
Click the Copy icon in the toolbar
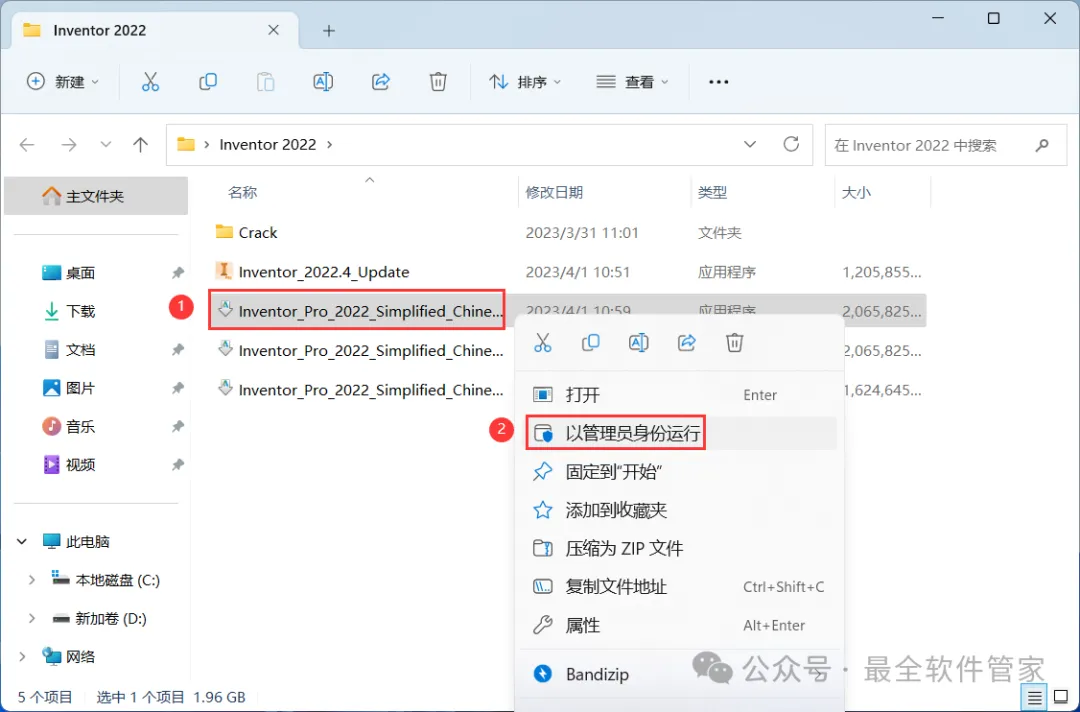click(x=207, y=82)
